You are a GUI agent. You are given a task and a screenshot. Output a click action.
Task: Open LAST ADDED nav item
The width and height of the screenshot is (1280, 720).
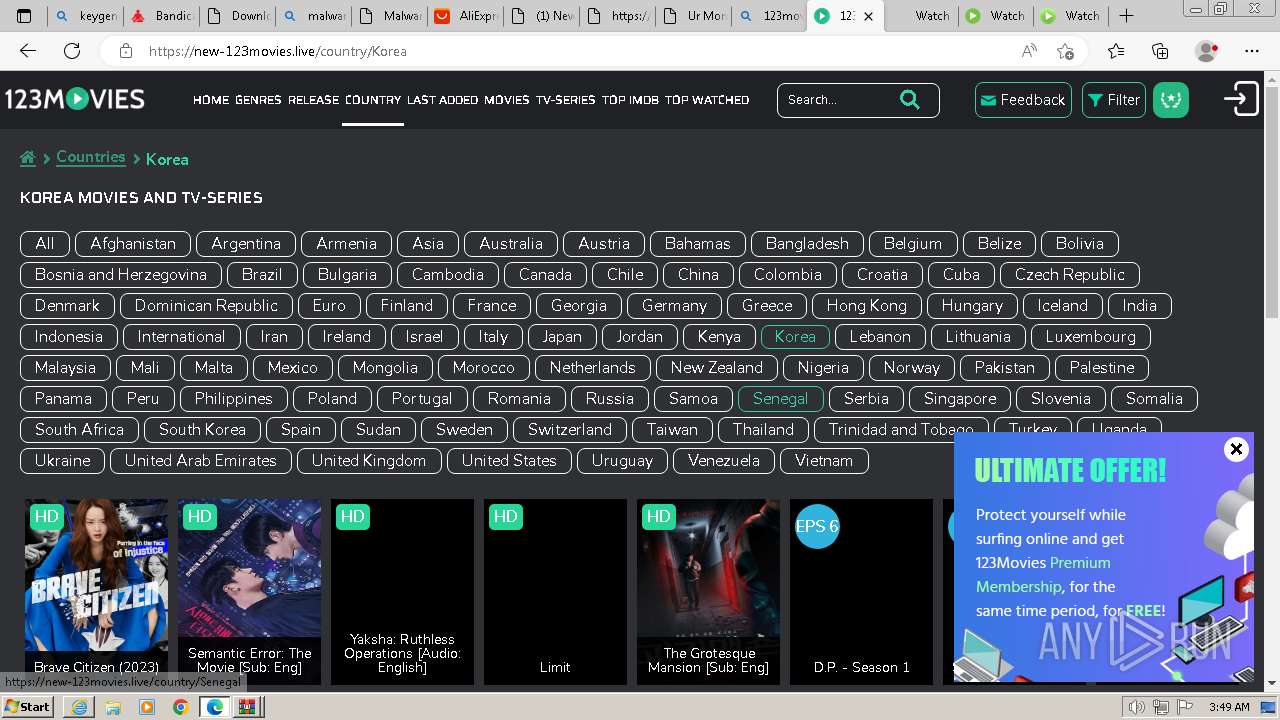(442, 100)
